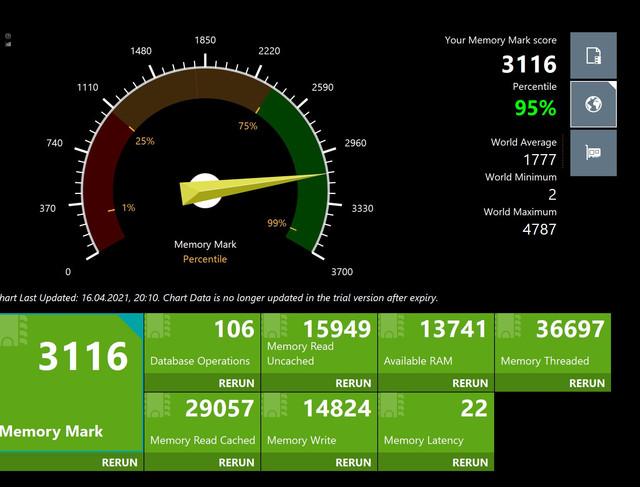Screen dimensions: 640x487
Task: Rerun the Memory Threaded test
Action: click(x=587, y=383)
